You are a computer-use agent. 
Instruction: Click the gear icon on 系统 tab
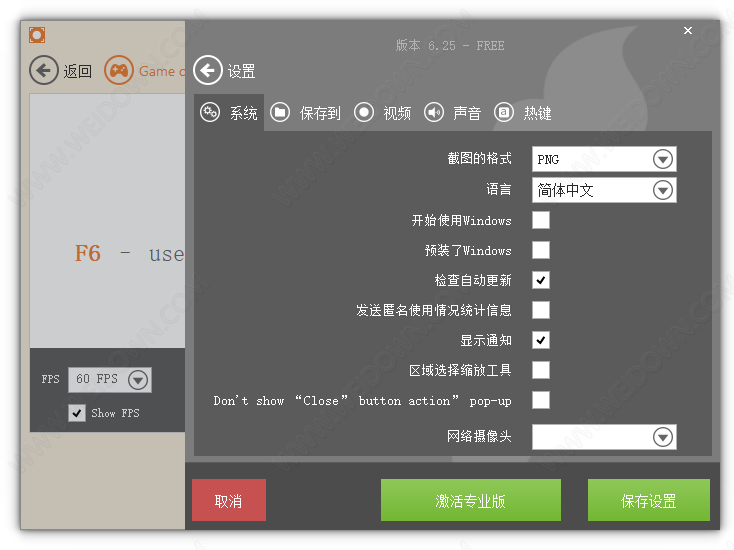[210, 112]
